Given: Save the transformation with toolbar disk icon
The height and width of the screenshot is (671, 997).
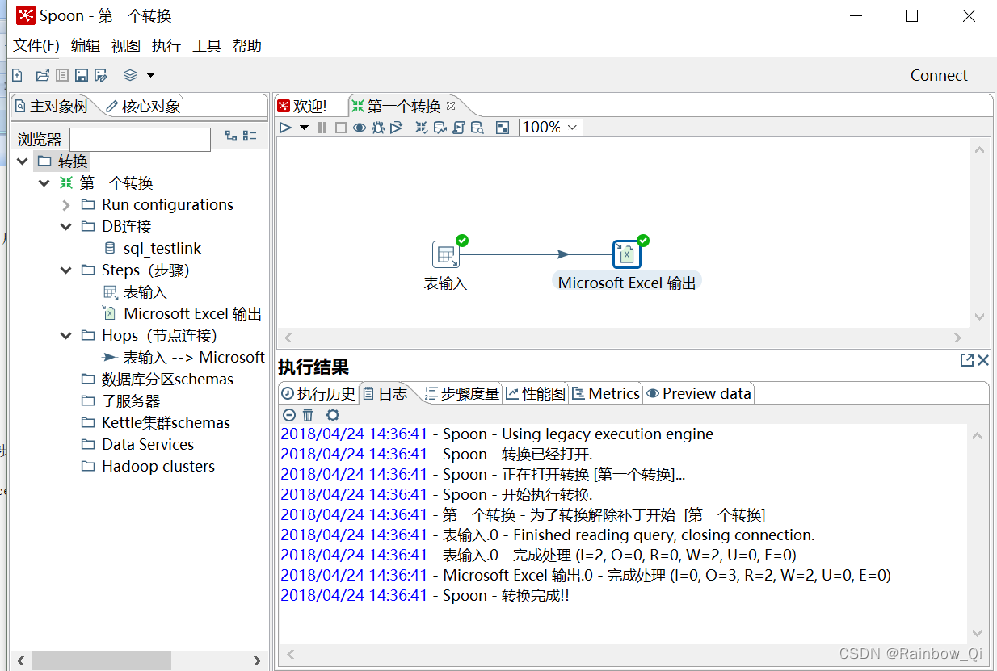Looking at the screenshot, I should [81, 76].
